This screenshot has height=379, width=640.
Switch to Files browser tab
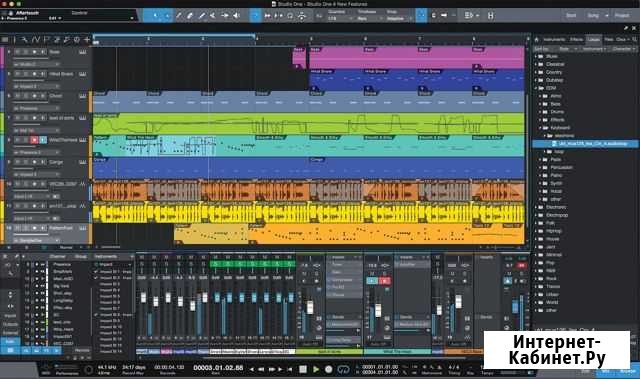(x=609, y=40)
